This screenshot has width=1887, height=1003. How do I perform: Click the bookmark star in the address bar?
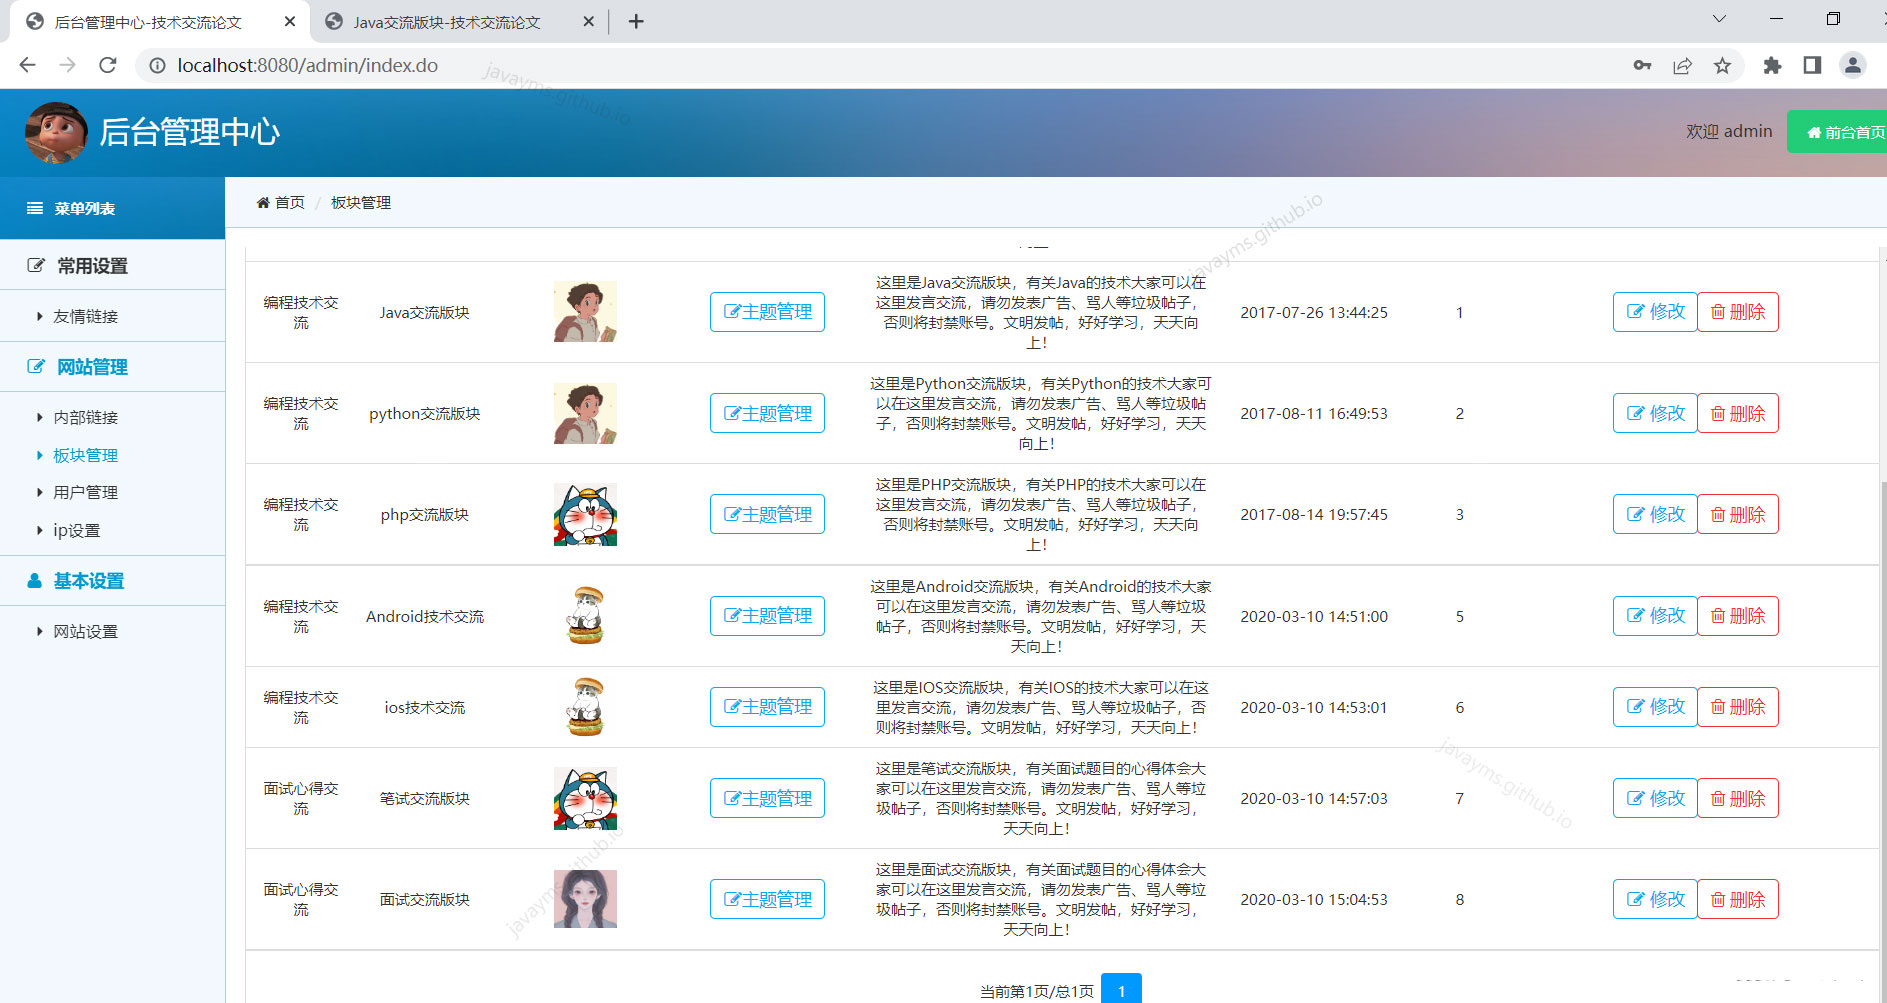tap(1723, 65)
